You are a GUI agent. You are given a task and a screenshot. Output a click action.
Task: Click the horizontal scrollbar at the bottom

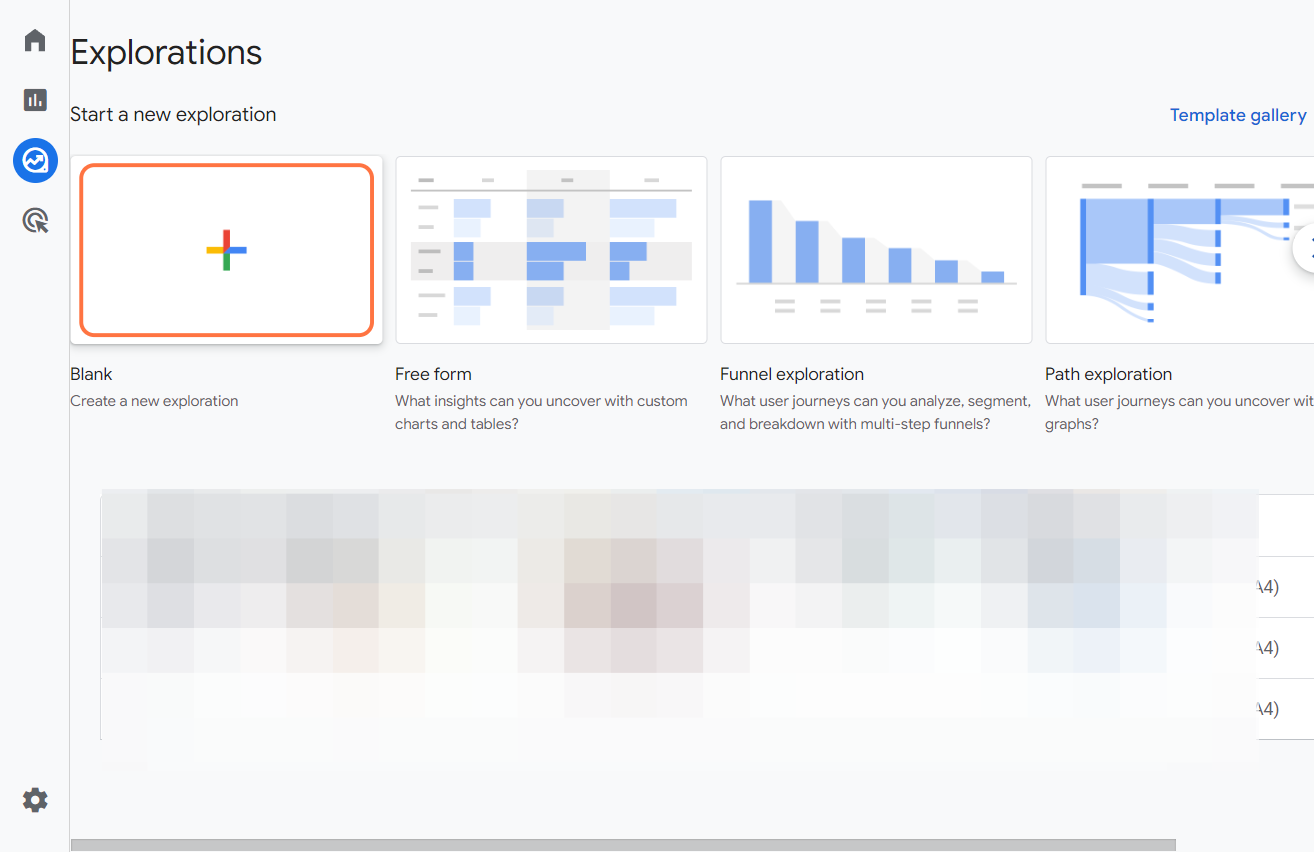(623, 845)
